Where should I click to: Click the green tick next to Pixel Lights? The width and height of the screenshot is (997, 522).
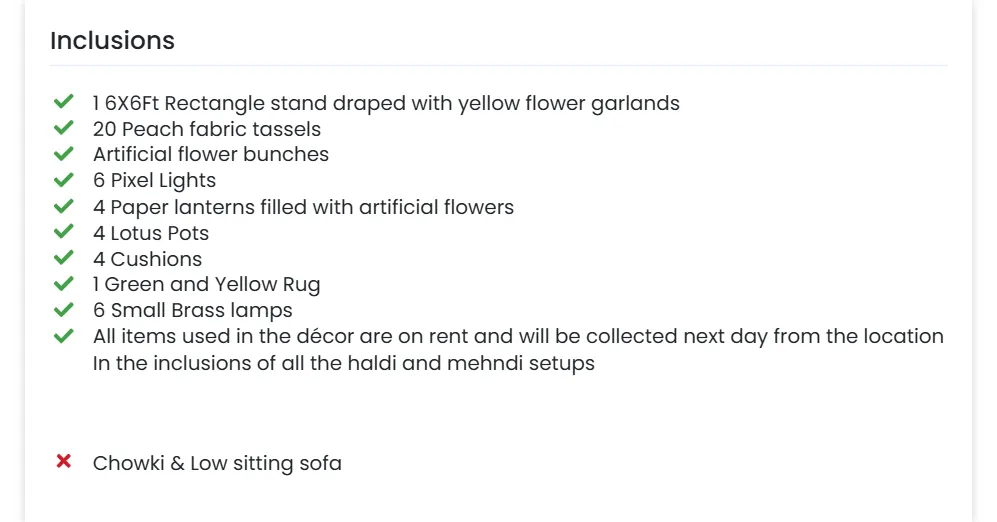pos(64,180)
